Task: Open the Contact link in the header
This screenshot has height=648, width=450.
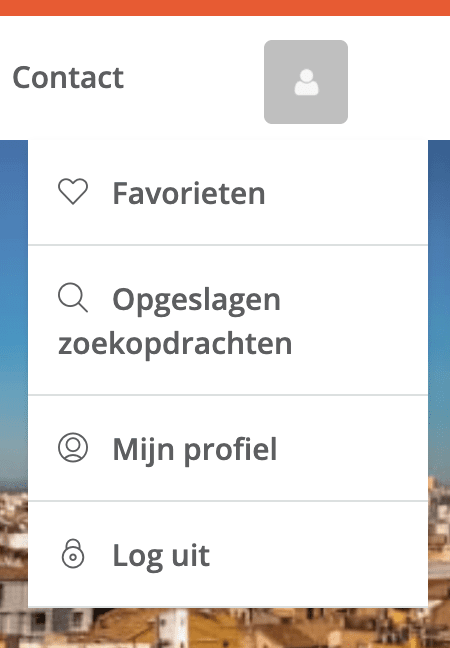Action: [x=68, y=77]
